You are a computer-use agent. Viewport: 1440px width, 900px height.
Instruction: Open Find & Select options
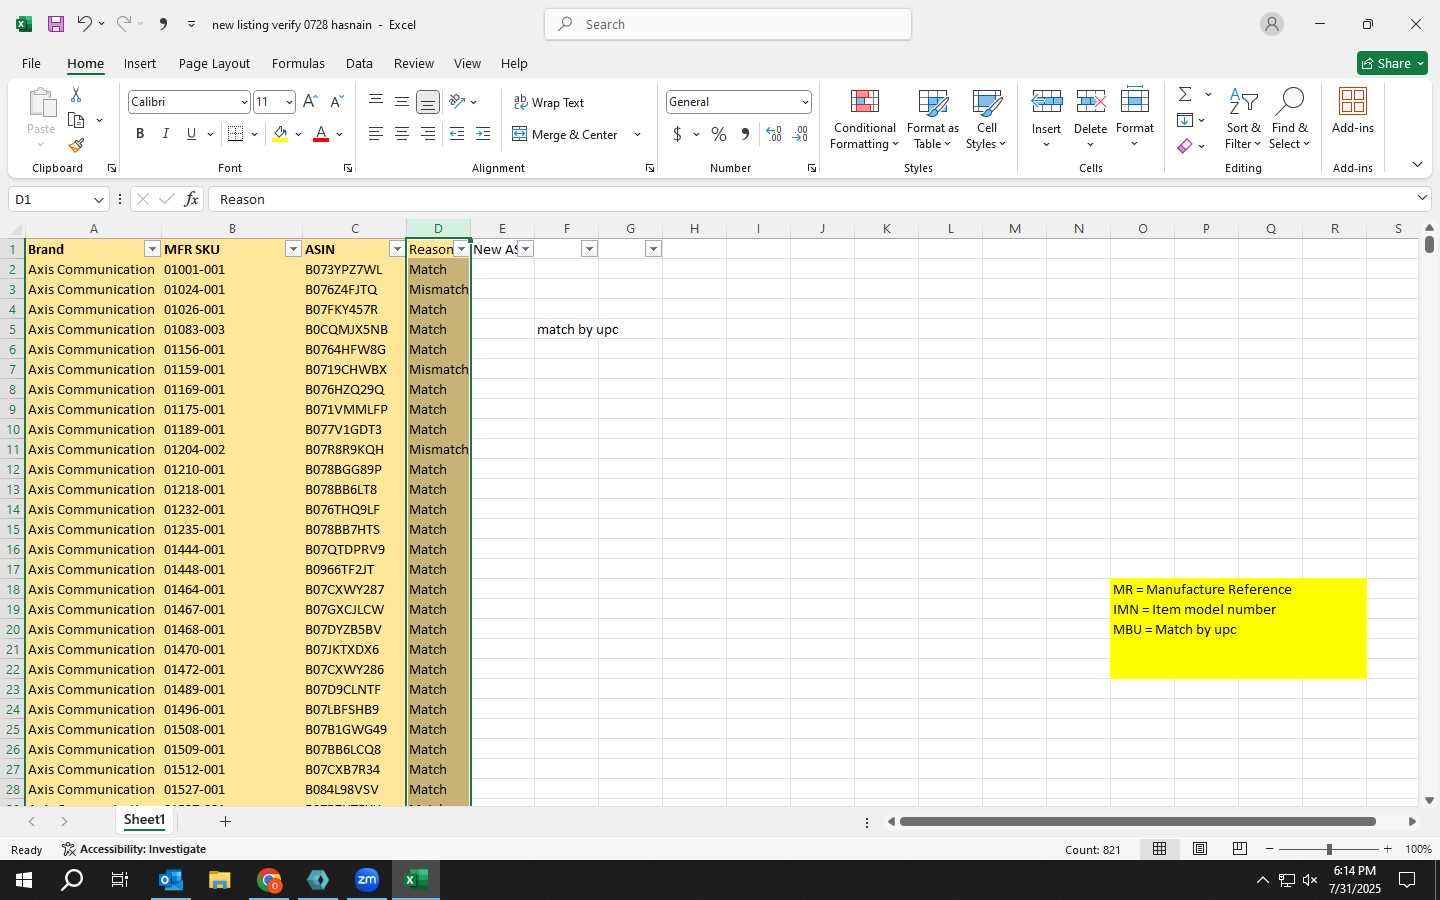(1290, 118)
